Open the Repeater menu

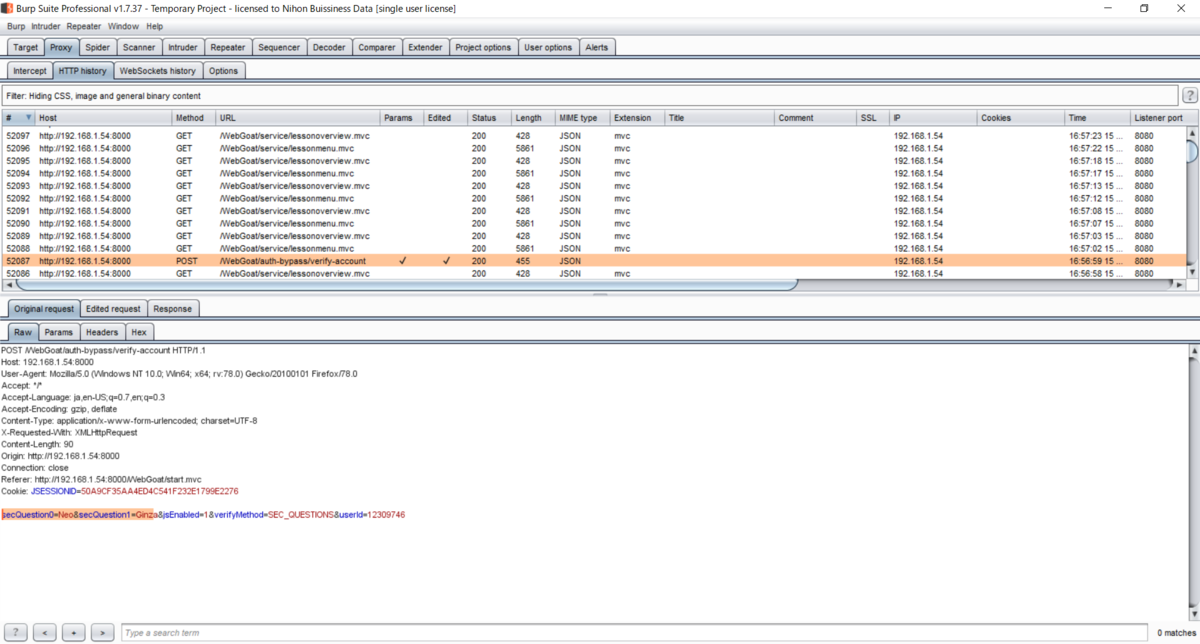click(x=84, y=26)
